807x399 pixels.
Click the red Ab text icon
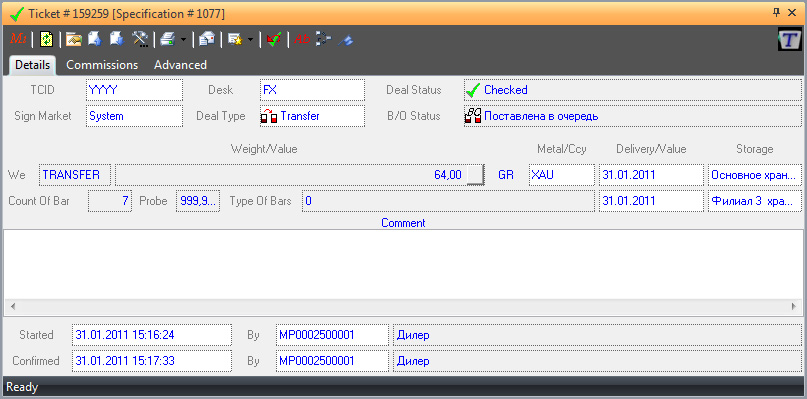(x=302, y=39)
